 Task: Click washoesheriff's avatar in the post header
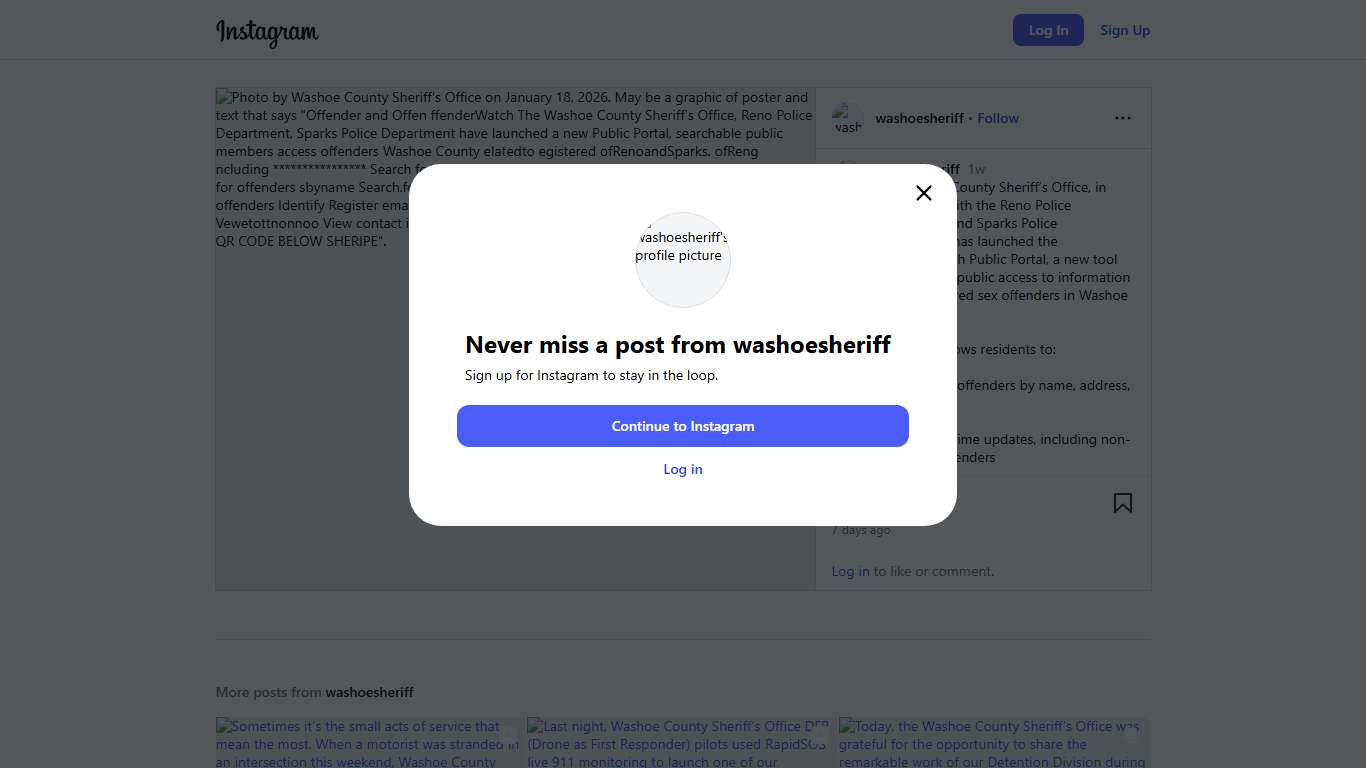coord(848,119)
